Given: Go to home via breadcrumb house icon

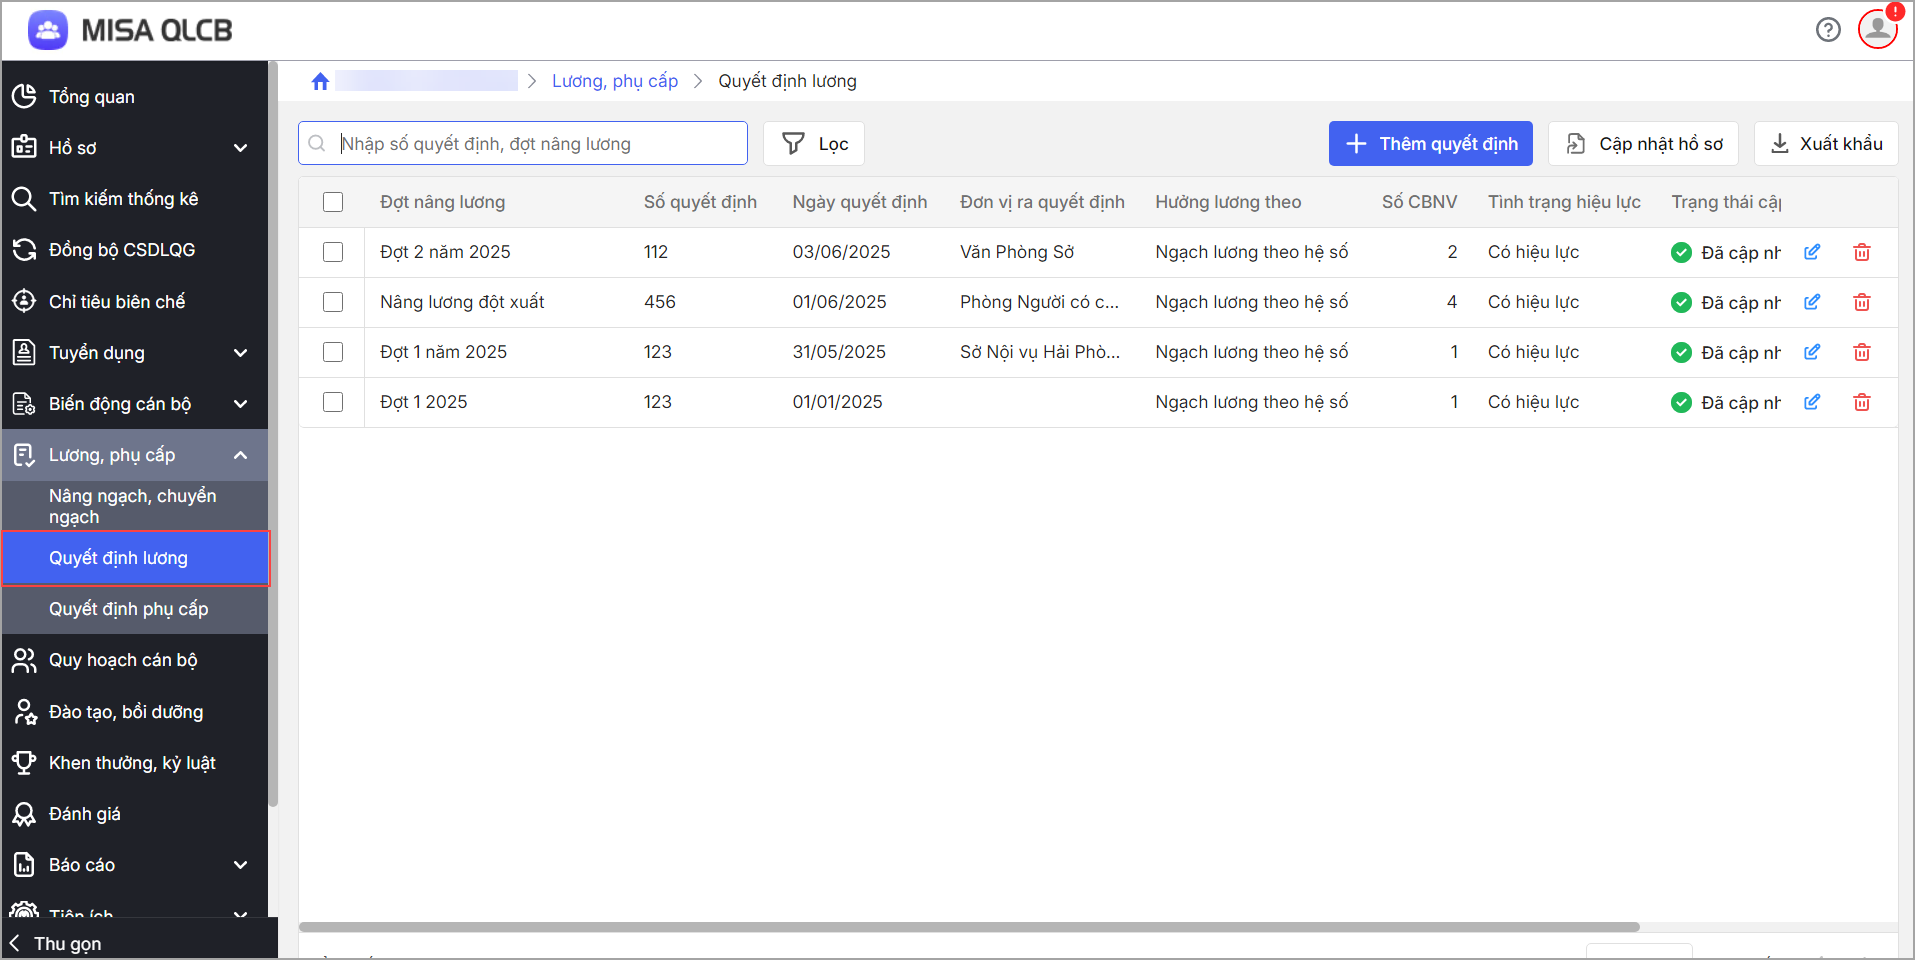Looking at the screenshot, I should (x=320, y=81).
